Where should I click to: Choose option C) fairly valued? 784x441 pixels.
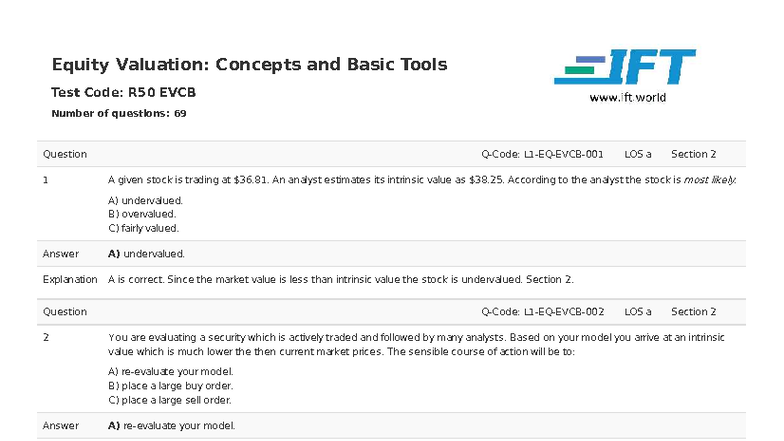pos(143,228)
